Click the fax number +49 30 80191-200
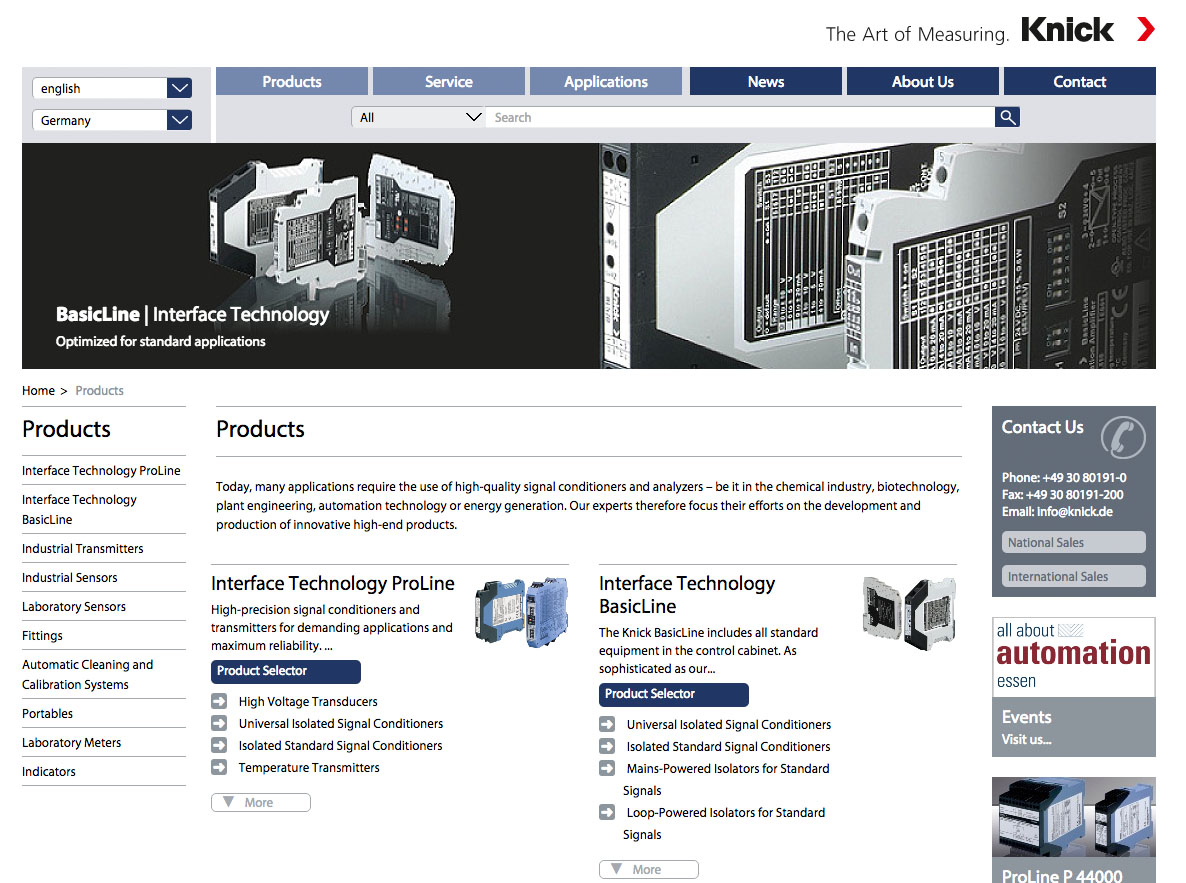 [1075, 495]
